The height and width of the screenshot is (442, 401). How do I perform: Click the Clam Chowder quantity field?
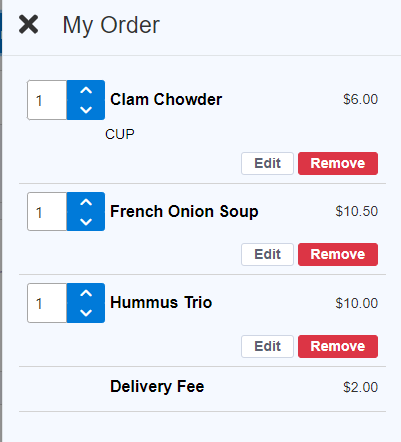[x=47, y=100]
